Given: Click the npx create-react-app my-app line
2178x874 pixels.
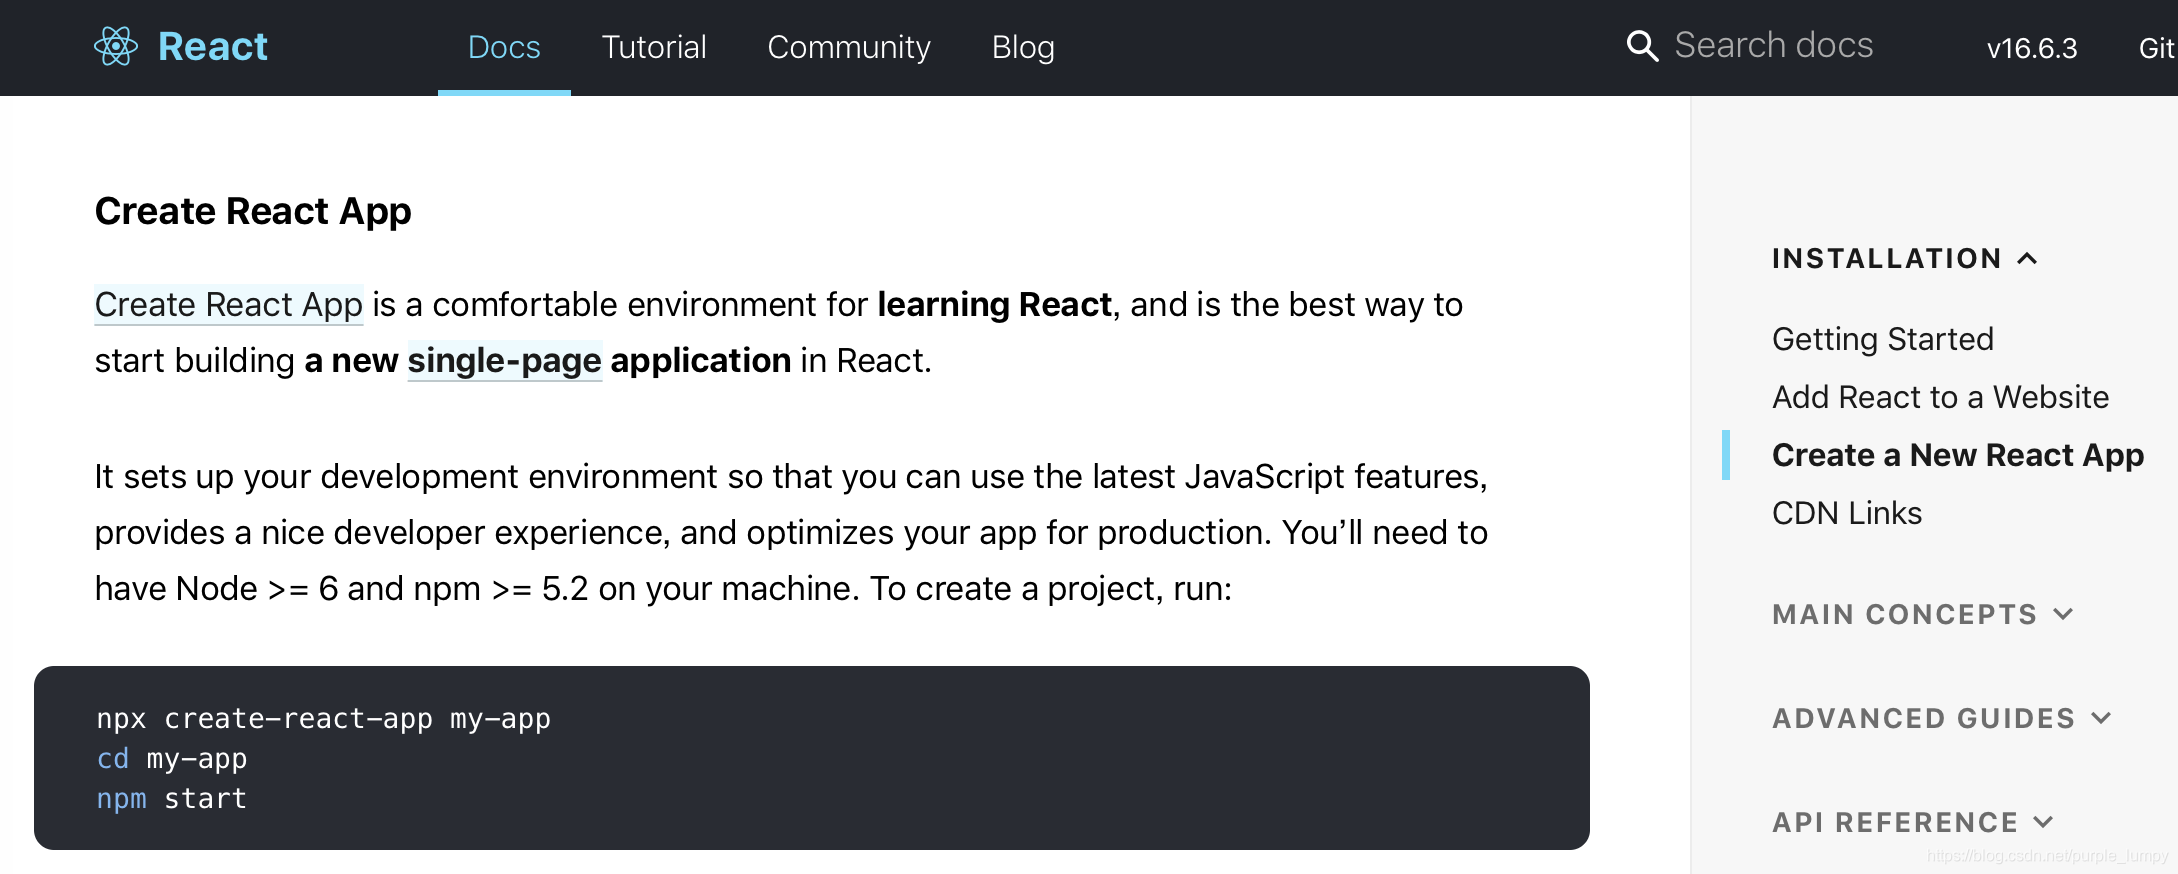Looking at the screenshot, I should tap(324, 718).
